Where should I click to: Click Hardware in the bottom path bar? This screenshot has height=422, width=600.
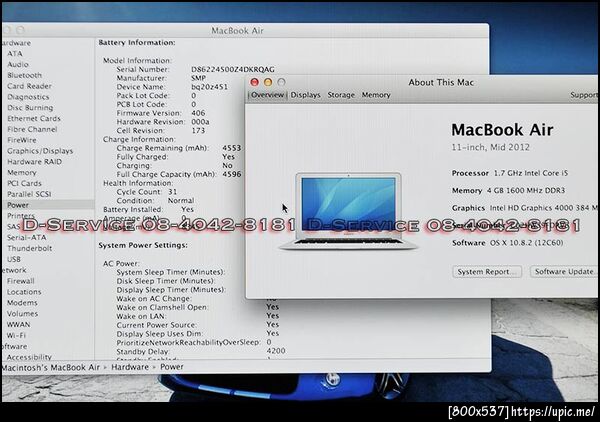click(x=130, y=367)
